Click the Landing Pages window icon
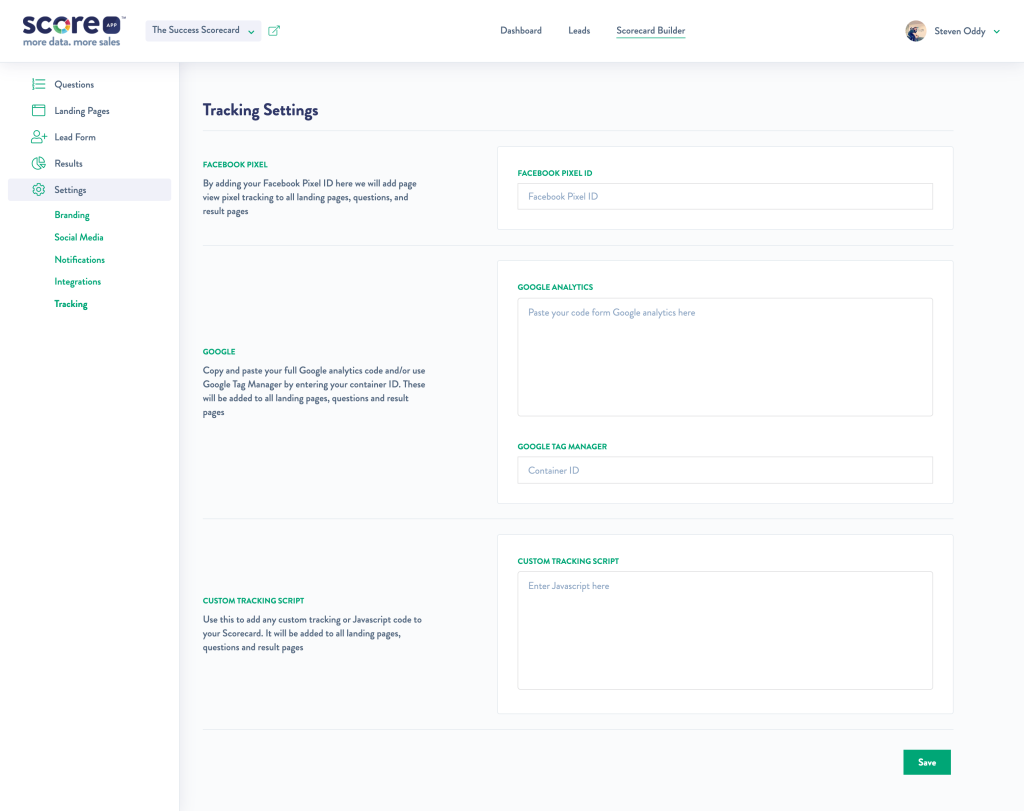 39,110
